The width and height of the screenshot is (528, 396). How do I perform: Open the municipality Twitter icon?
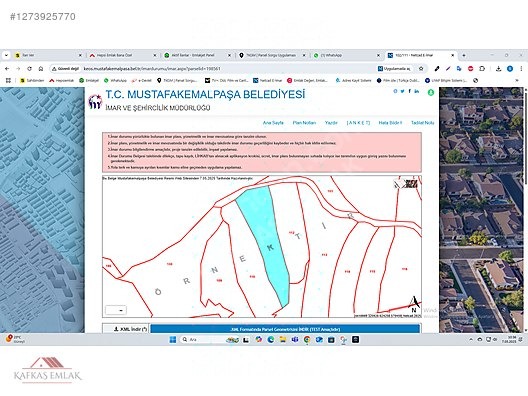[x=402, y=91]
